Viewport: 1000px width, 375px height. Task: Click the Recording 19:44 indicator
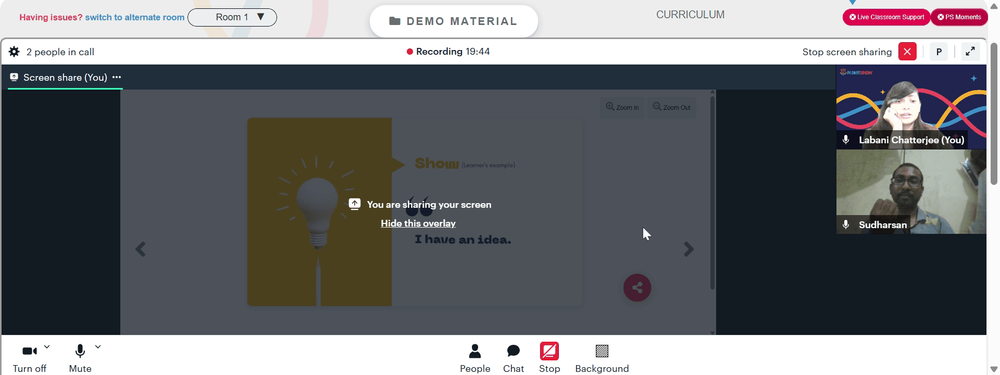point(448,52)
